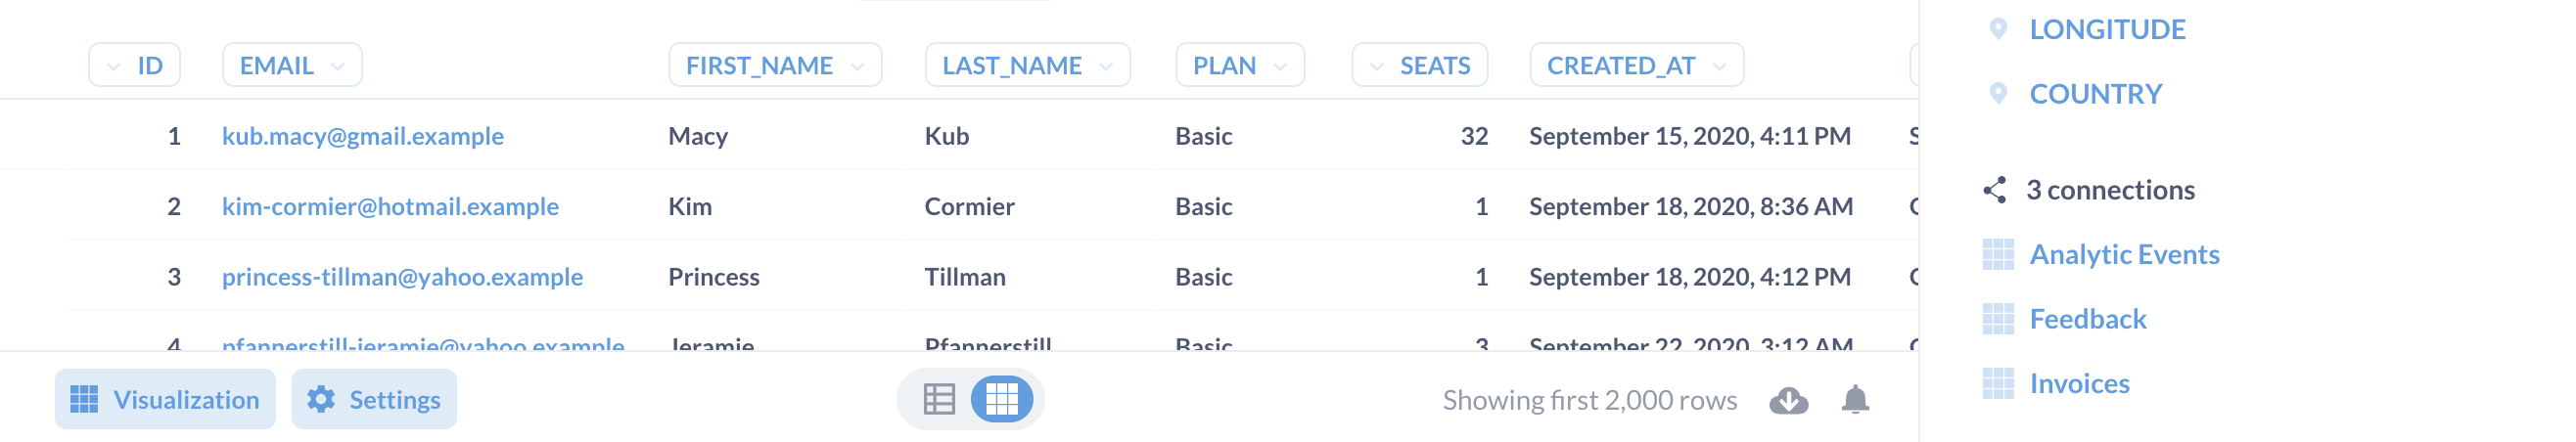This screenshot has height=442, width=2576.
Task: Select the SEATS column header
Action: [1420, 65]
